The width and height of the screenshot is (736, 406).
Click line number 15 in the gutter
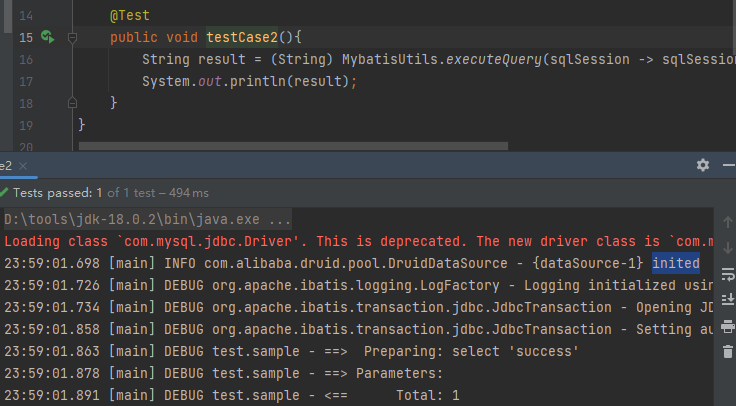[x=25, y=38]
